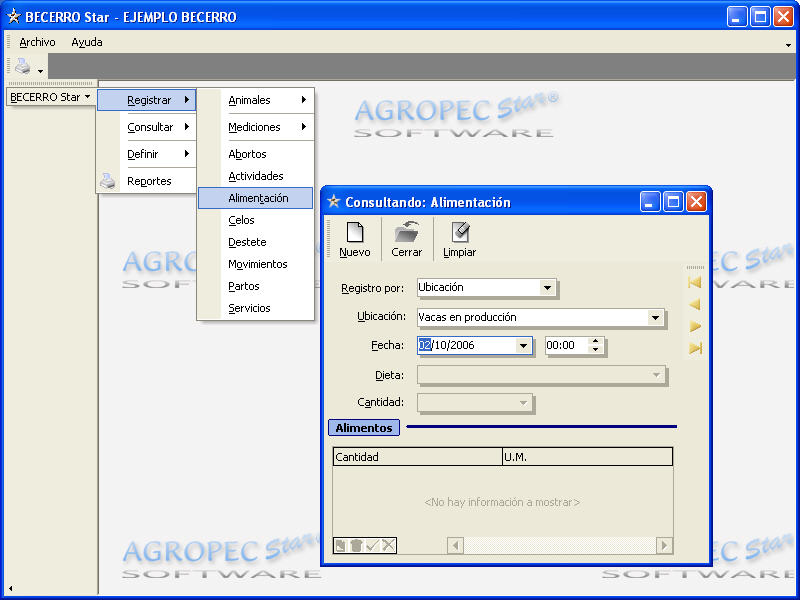800x600 pixels.
Task: Increase the time with spinner up arrow
Action: click(595, 341)
